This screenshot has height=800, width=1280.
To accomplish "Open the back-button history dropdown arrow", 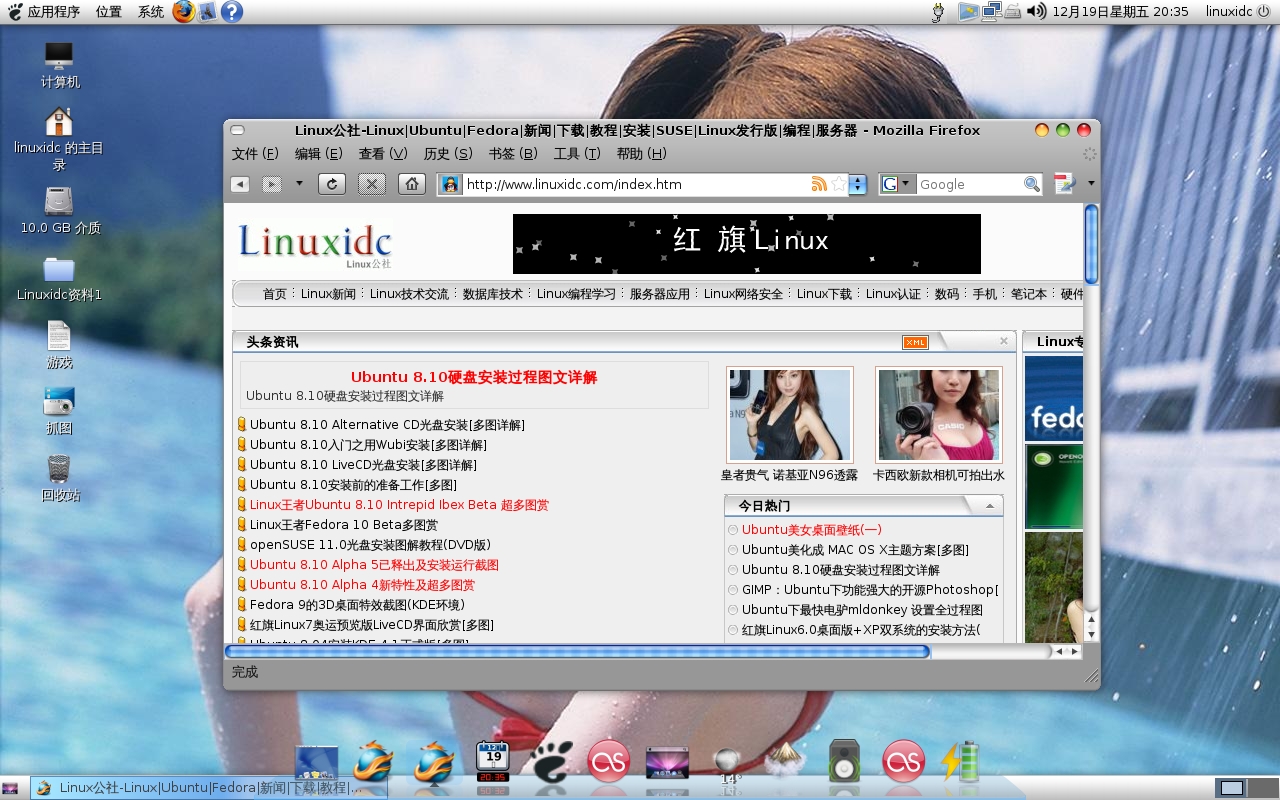I will tap(297, 184).
